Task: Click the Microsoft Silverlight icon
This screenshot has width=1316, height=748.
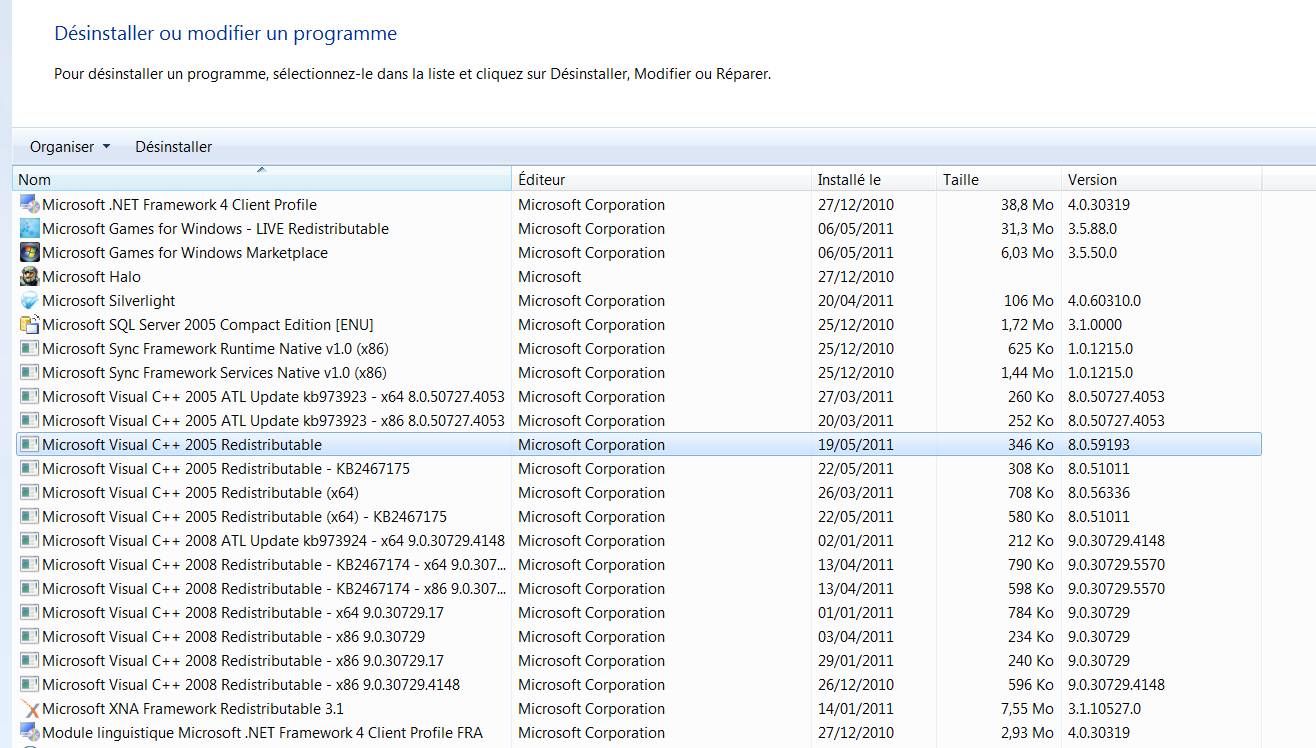Action: click(29, 300)
